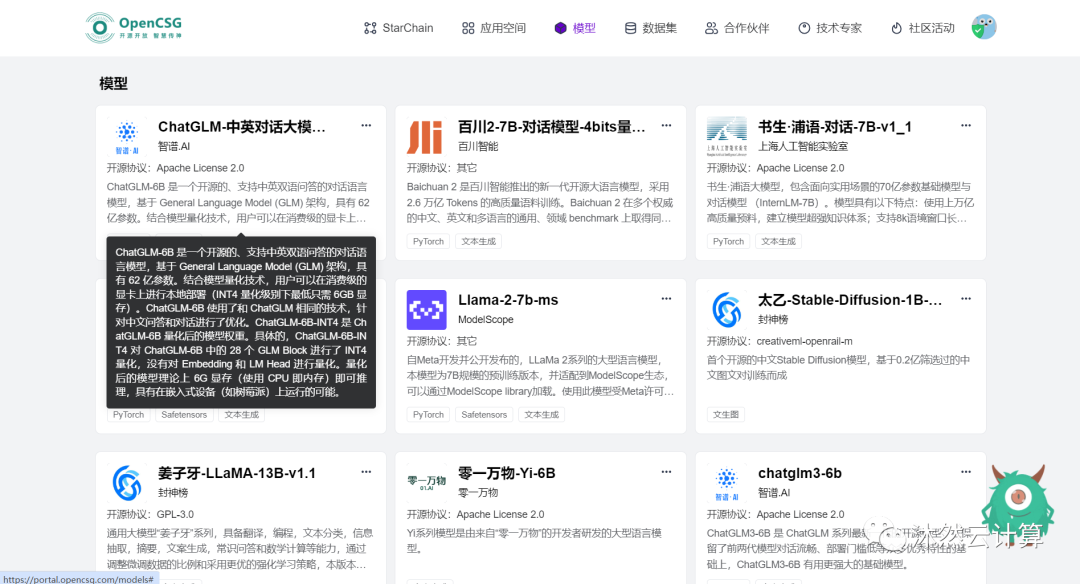
Task: Open the StarChain menu item
Action: [399, 28]
